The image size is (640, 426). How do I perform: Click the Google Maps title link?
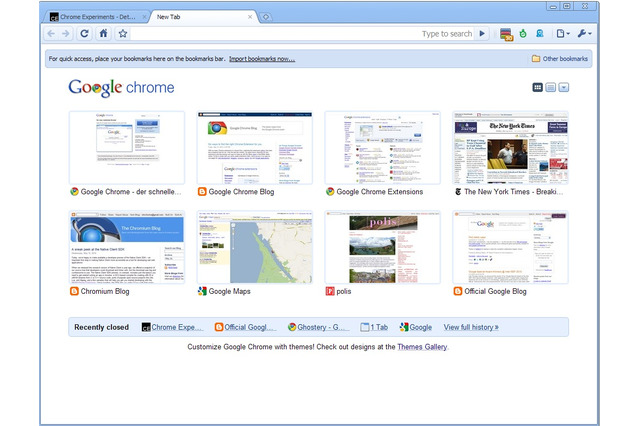(229, 291)
